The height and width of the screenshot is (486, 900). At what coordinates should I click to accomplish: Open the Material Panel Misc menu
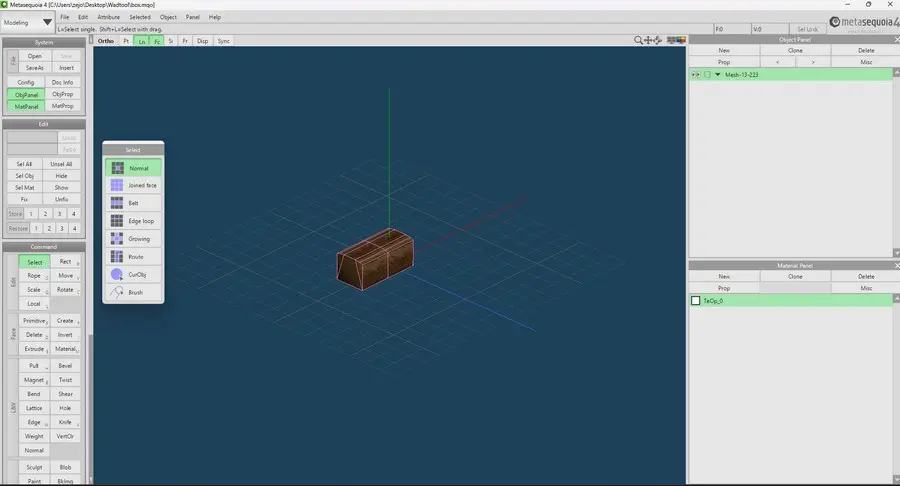[866, 288]
